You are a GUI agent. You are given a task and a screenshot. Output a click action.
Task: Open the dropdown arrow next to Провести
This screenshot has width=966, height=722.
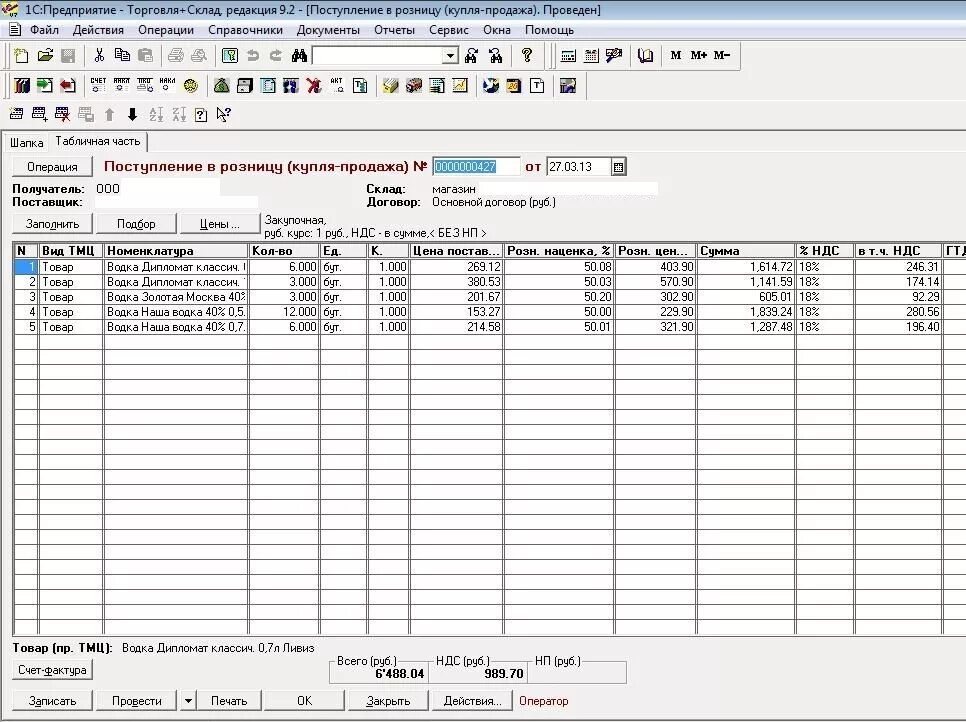coord(188,700)
